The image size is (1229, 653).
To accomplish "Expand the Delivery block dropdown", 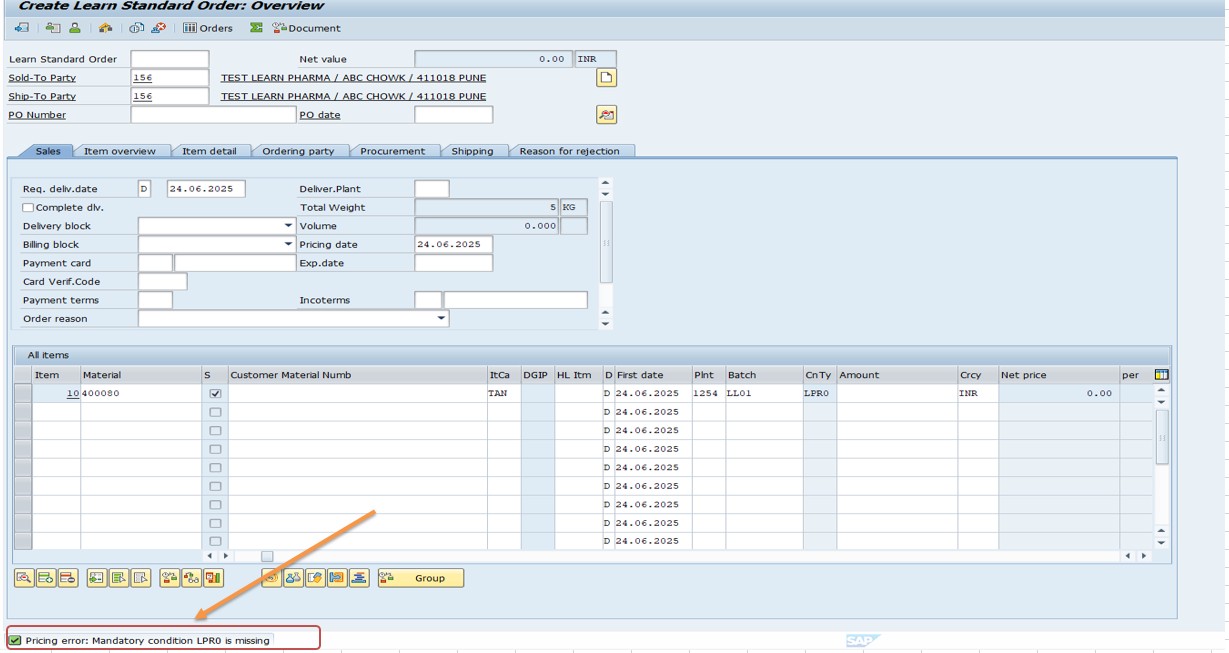I will pyautogui.click(x=288, y=226).
